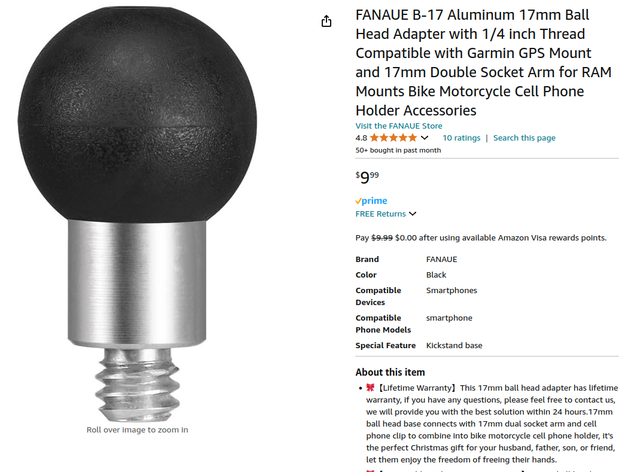Click the Prime logo badge
Image resolution: width=628 pixels, height=472 pixels.
[x=371, y=201]
